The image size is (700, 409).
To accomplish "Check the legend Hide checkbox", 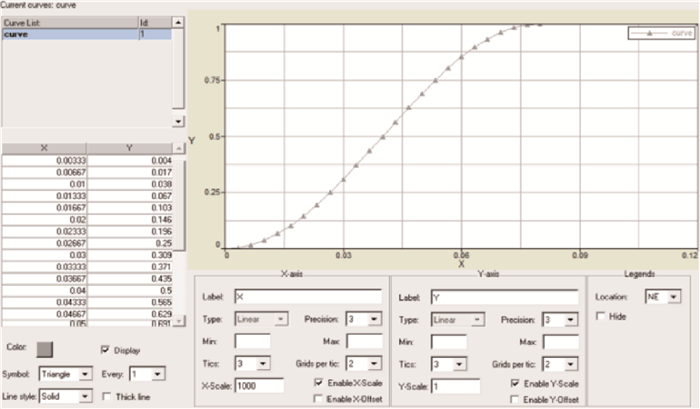I will [x=601, y=316].
